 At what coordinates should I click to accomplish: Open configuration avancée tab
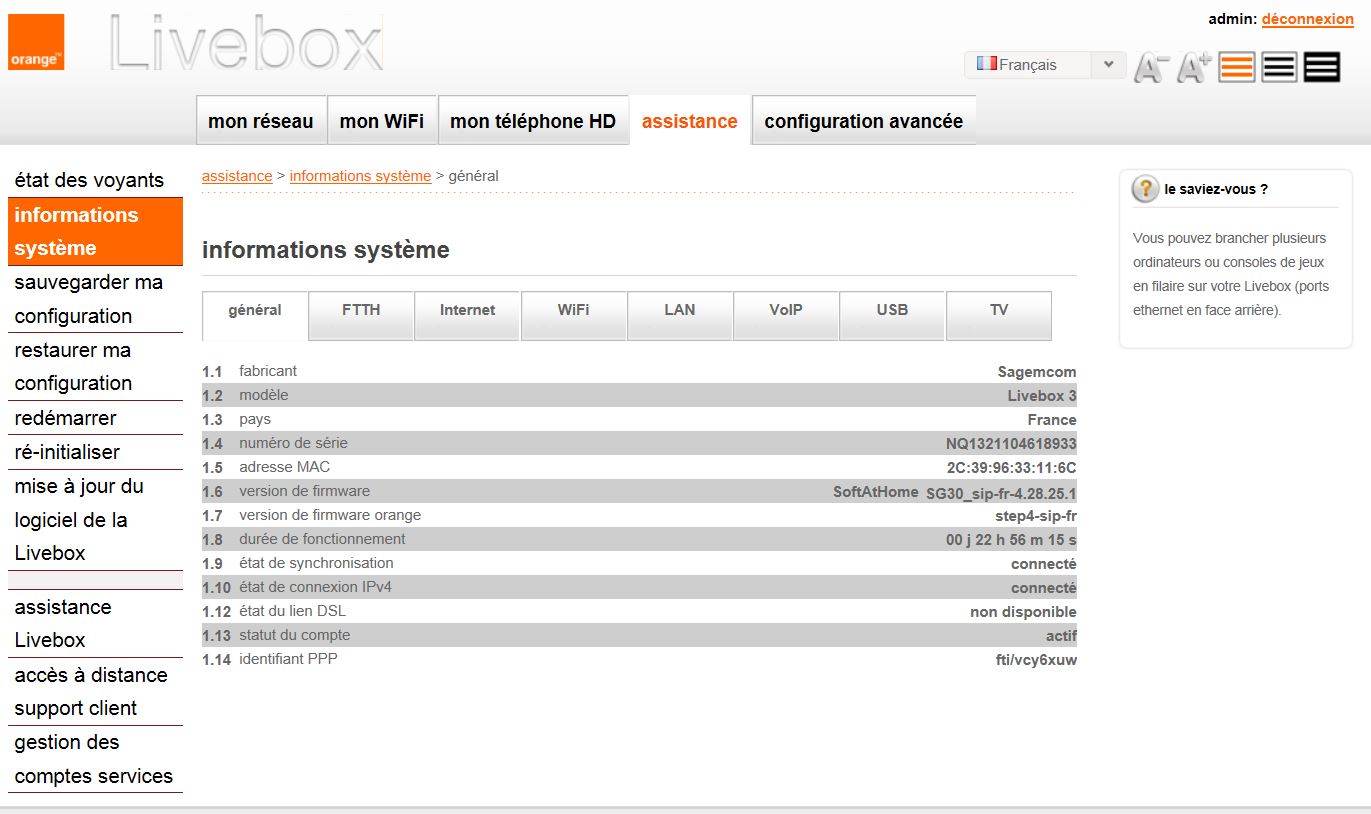tap(864, 121)
